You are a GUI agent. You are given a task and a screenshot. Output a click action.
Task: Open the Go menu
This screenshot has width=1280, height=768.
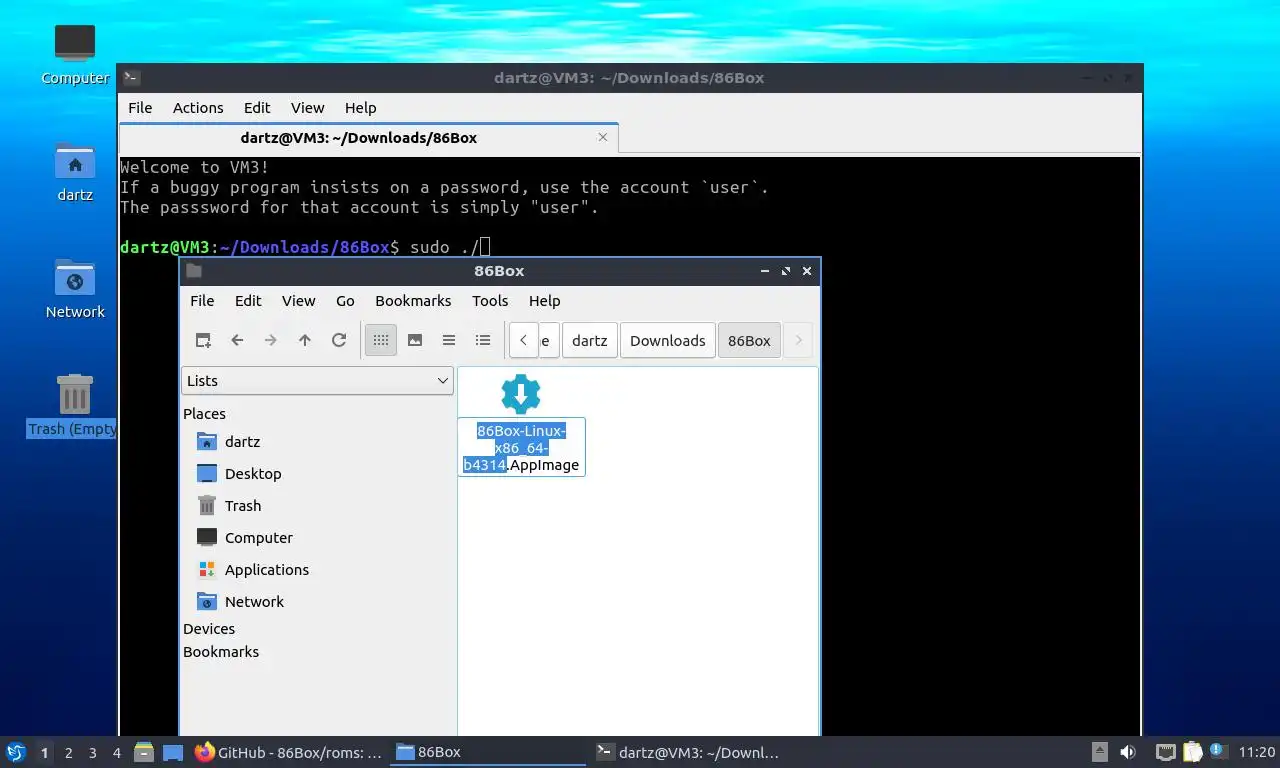point(345,300)
